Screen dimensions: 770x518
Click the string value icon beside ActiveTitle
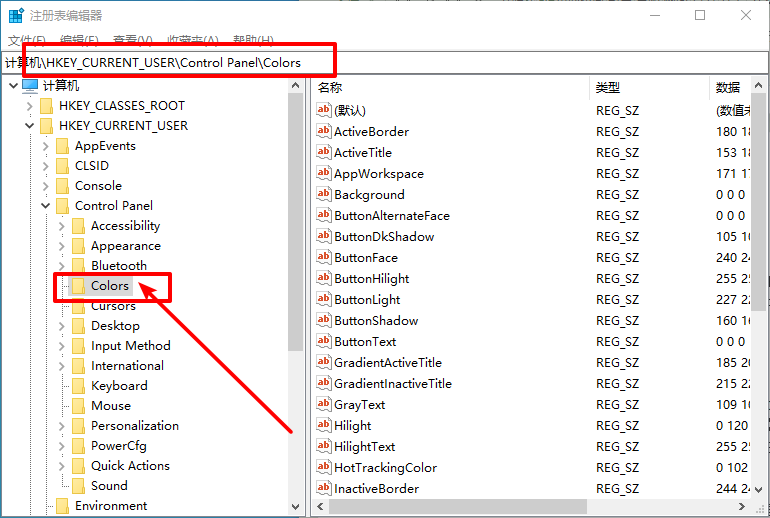tap(324, 152)
